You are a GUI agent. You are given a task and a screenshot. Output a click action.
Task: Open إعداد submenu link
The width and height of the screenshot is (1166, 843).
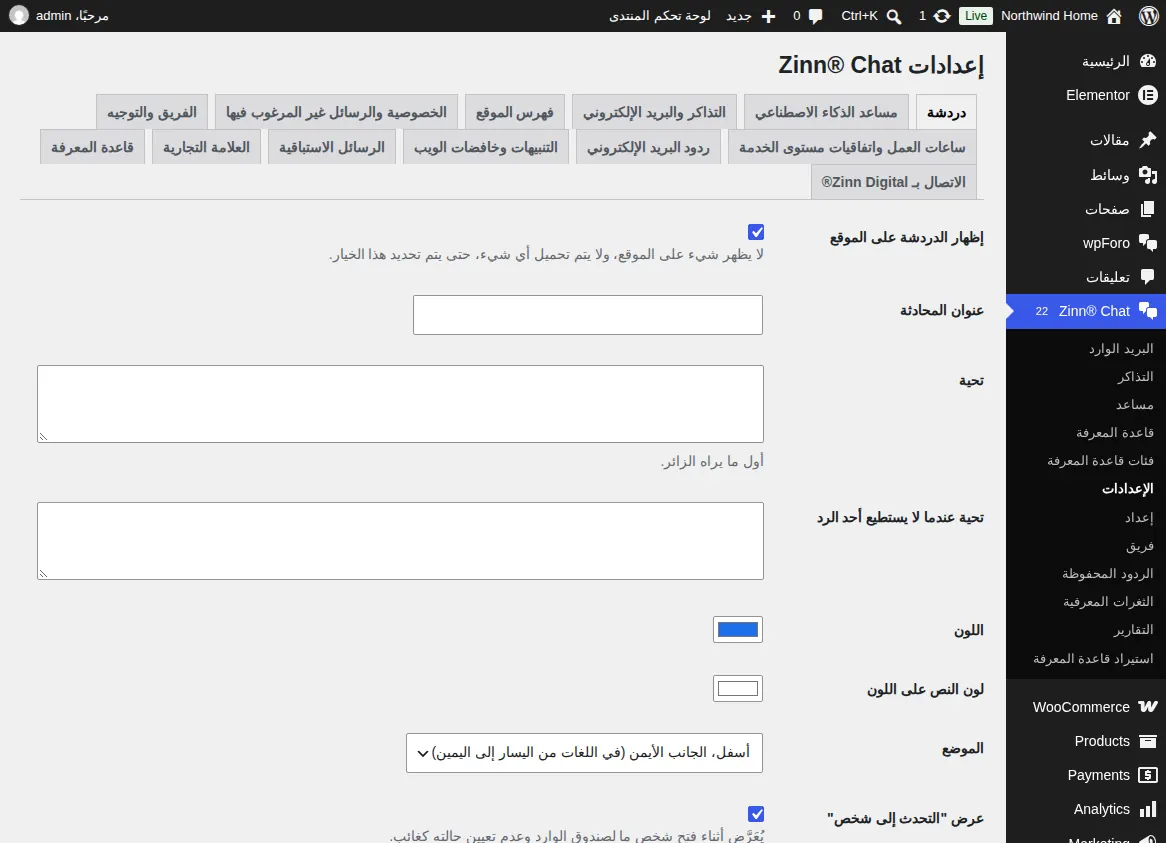pos(1139,517)
